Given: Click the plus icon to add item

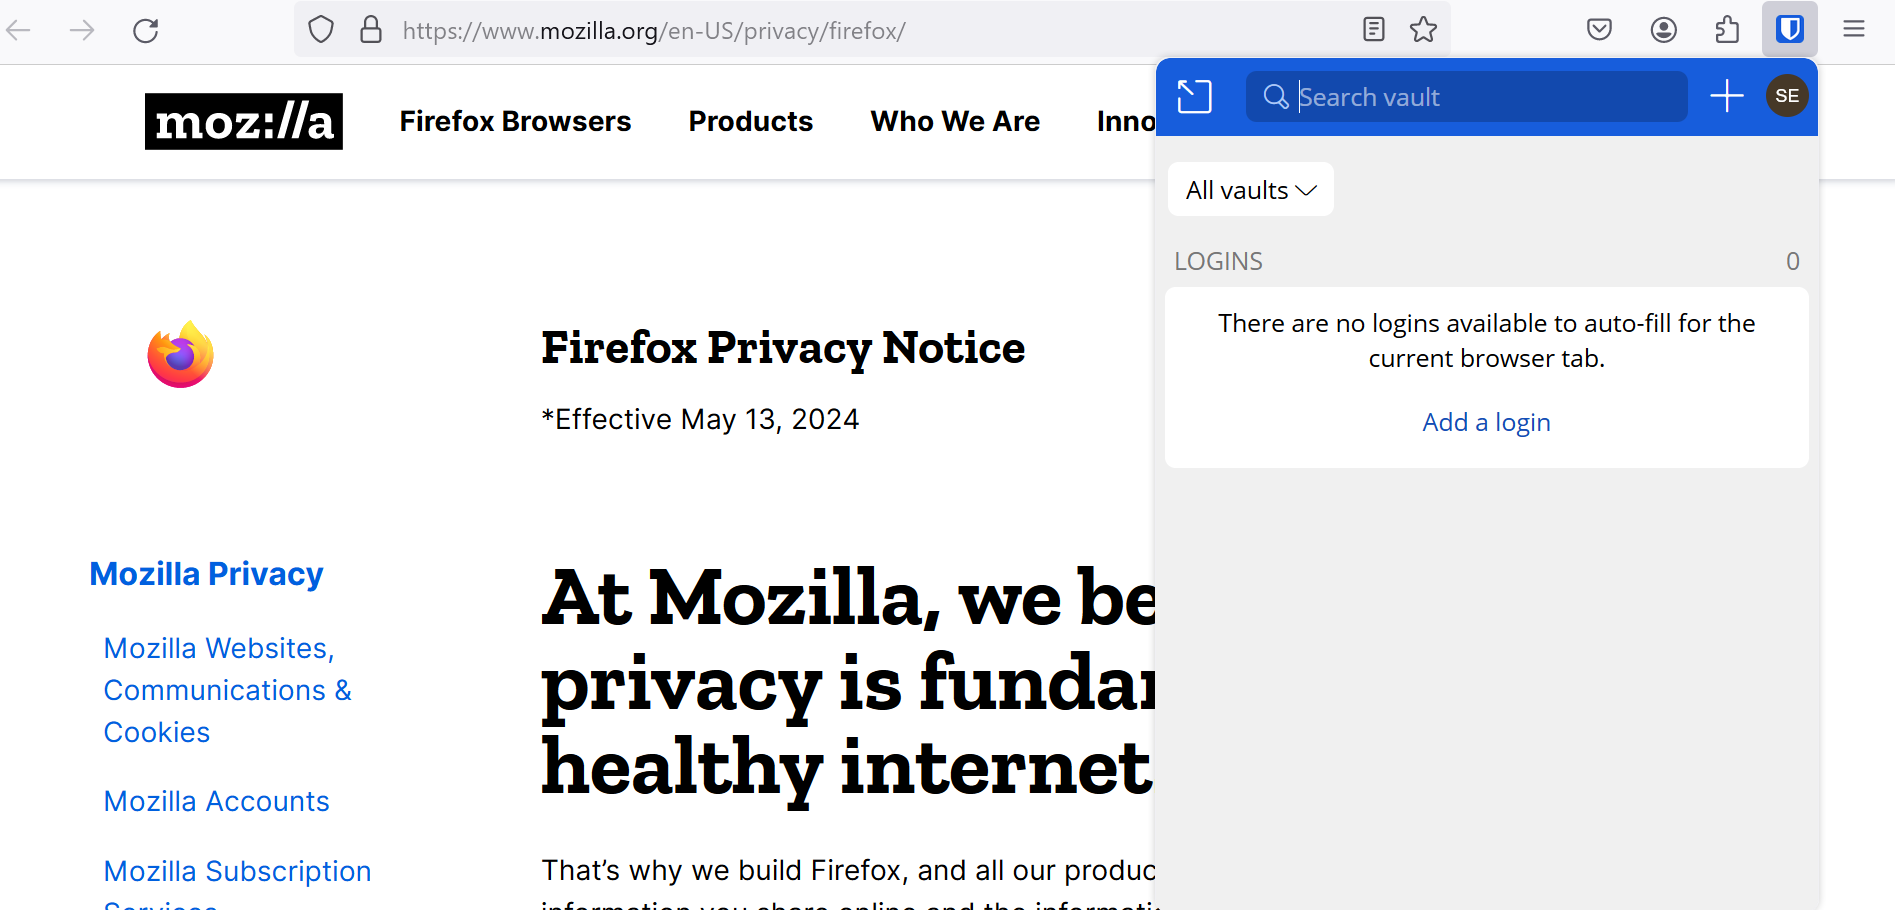Looking at the screenshot, I should click(1726, 96).
